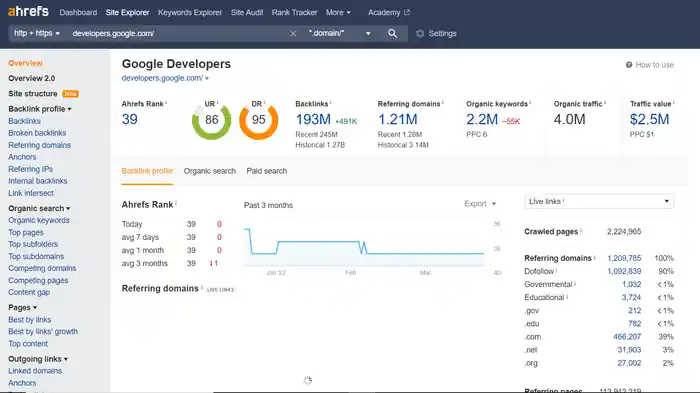Open Broken backlinks in sidebar

[x=37, y=133]
